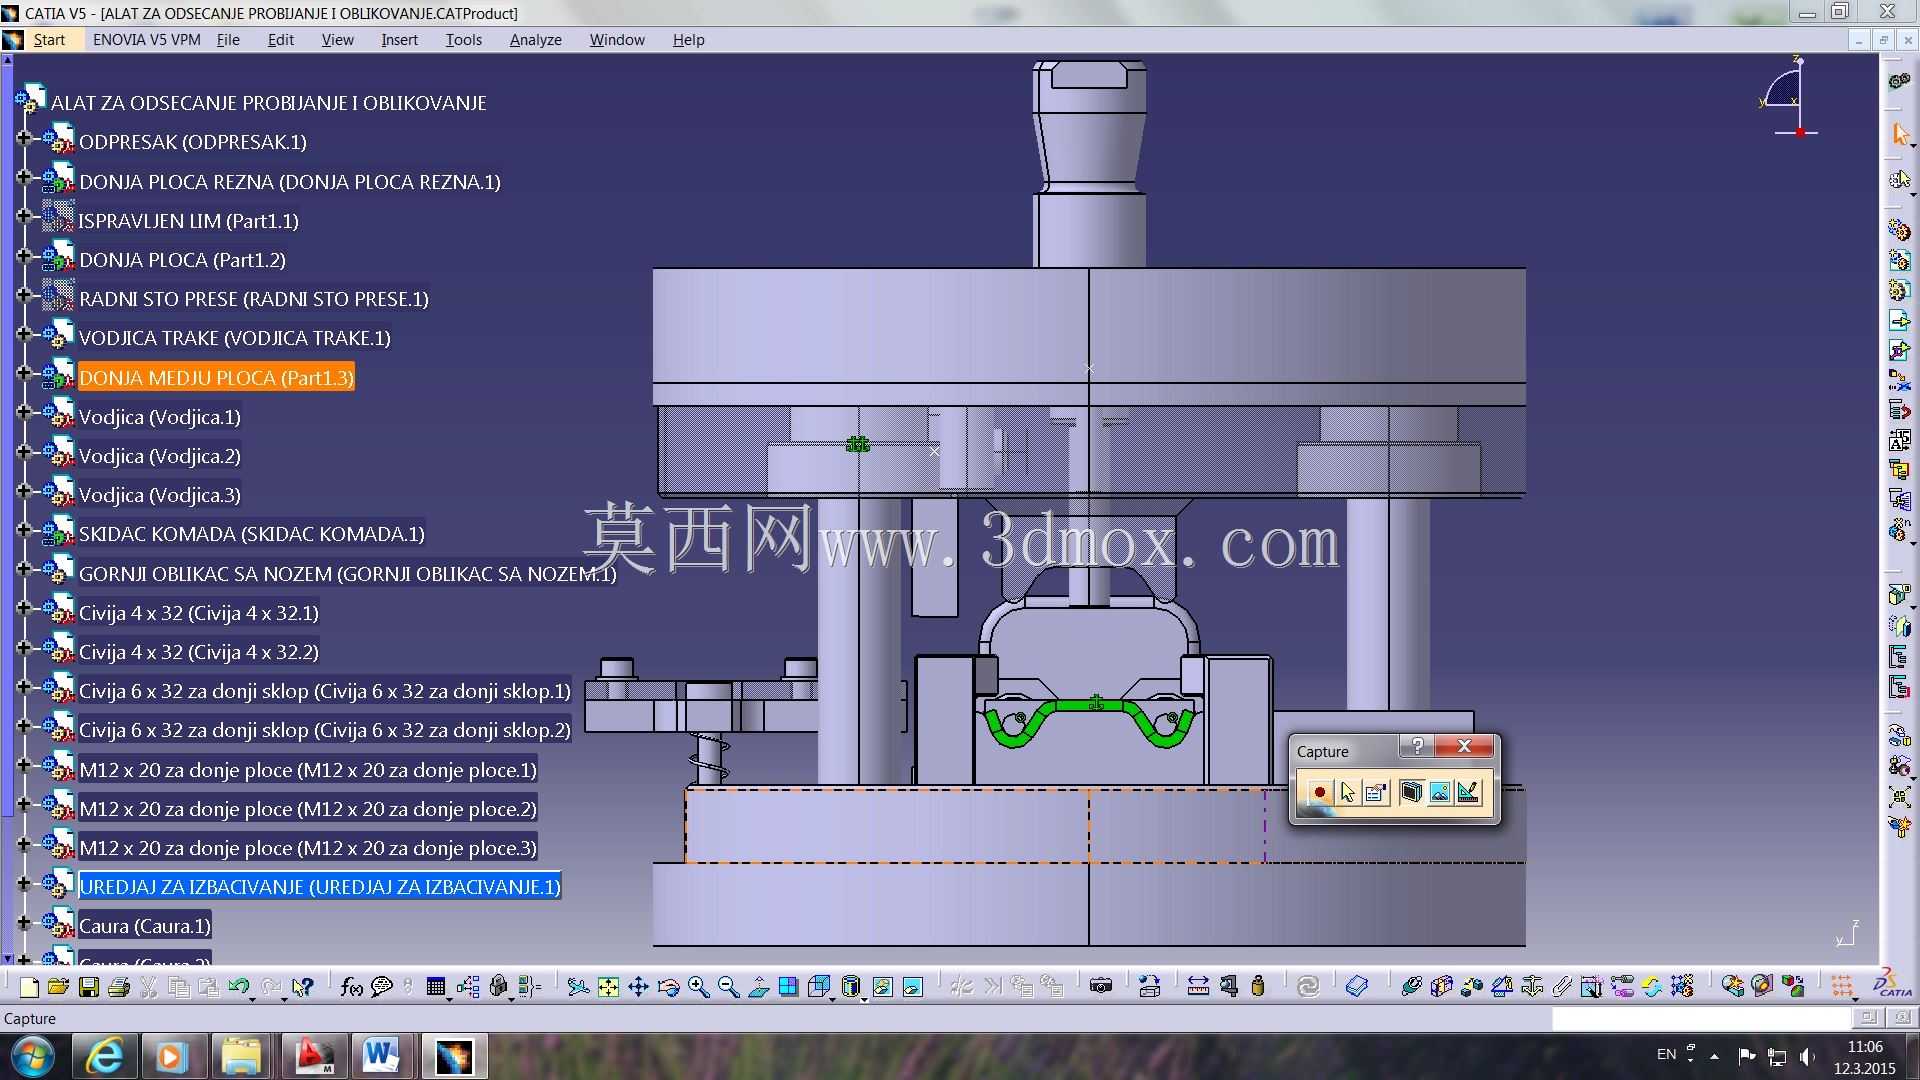Click the Zoom Out magnifier

coord(728,987)
